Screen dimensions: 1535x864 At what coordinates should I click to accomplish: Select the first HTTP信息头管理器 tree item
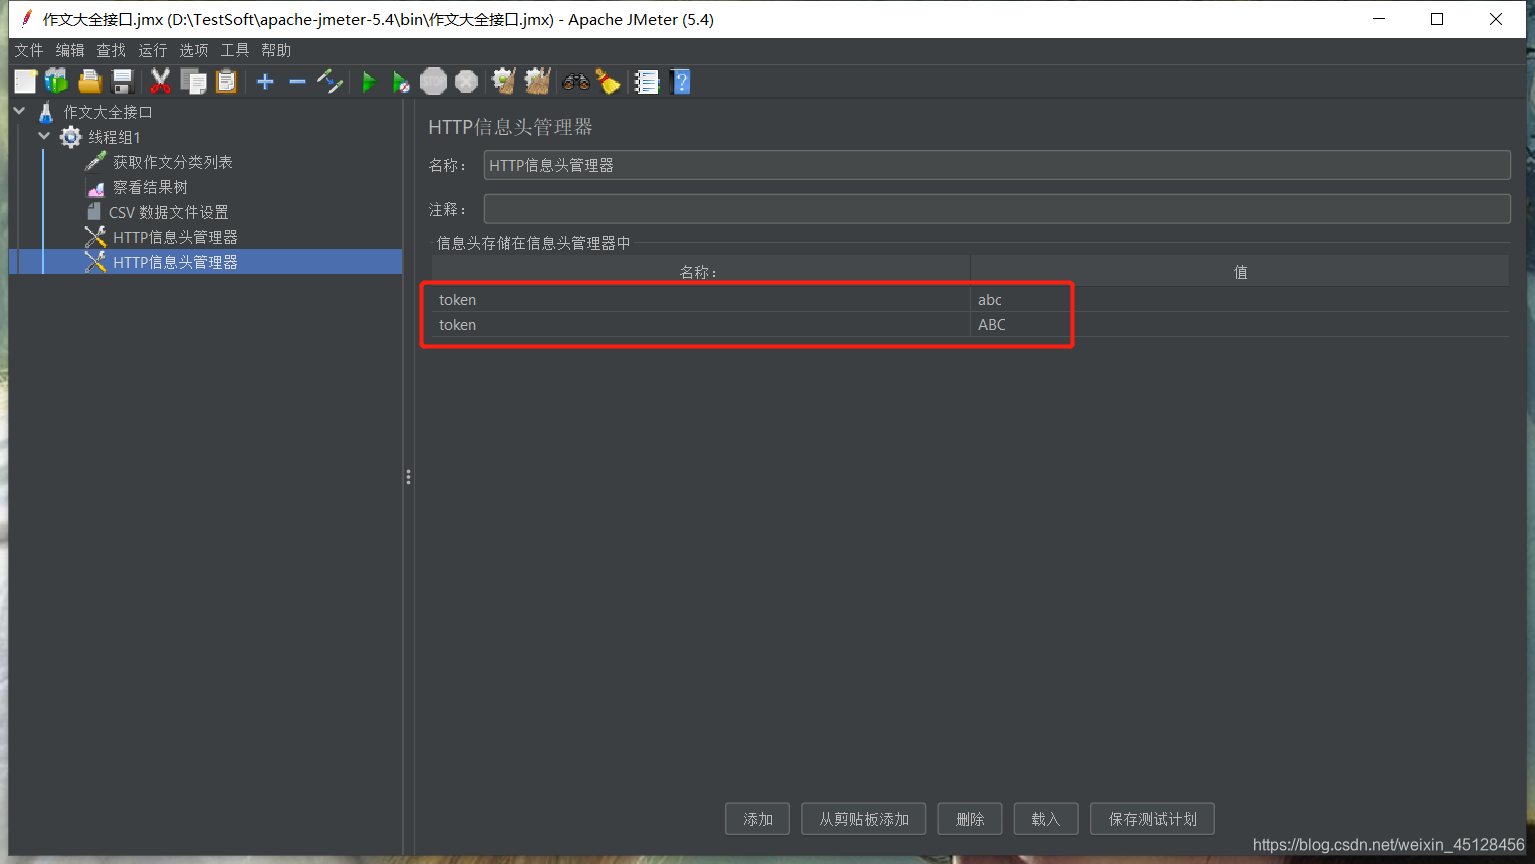pyautogui.click(x=175, y=237)
